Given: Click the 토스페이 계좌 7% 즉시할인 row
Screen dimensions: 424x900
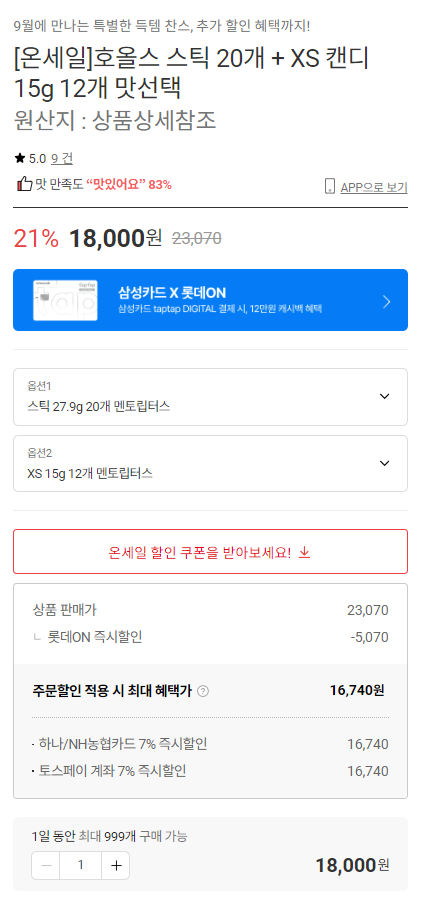Looking at the screenshot, I should pos(211,771).
